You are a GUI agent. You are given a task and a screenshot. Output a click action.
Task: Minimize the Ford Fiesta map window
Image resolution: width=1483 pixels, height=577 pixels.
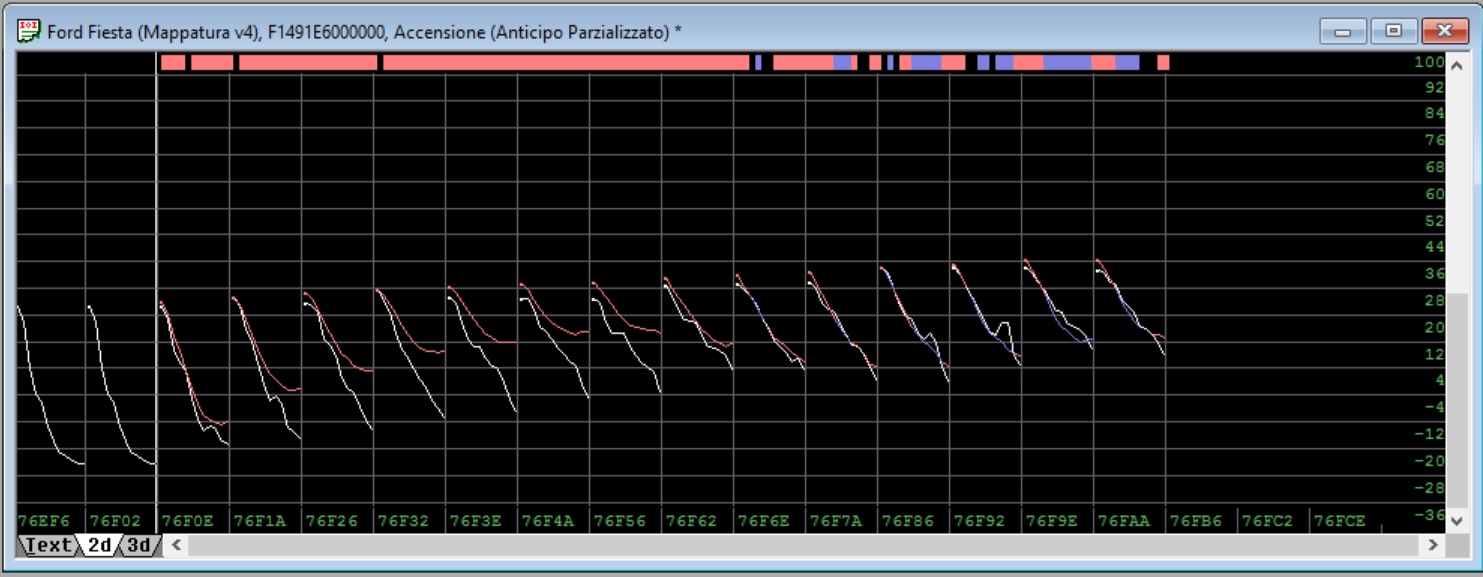[1343, 31]
